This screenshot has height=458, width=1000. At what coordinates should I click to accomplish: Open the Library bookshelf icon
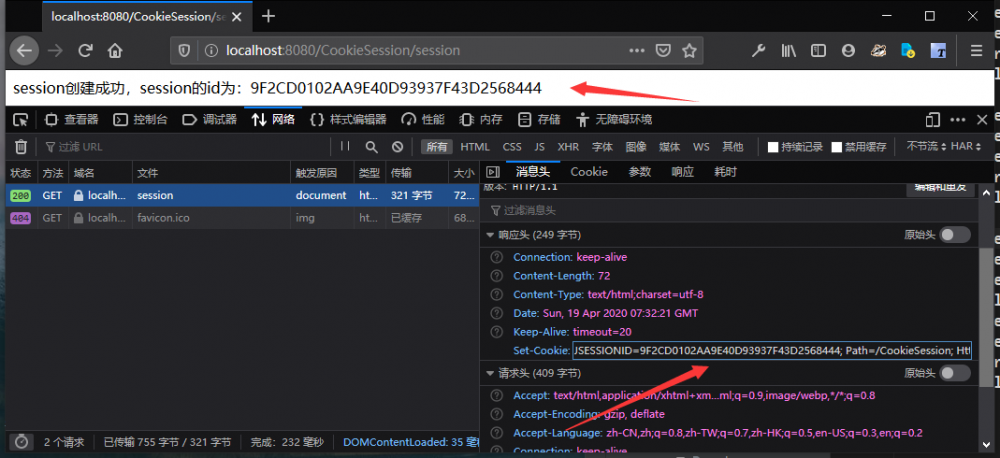(789, 50)
